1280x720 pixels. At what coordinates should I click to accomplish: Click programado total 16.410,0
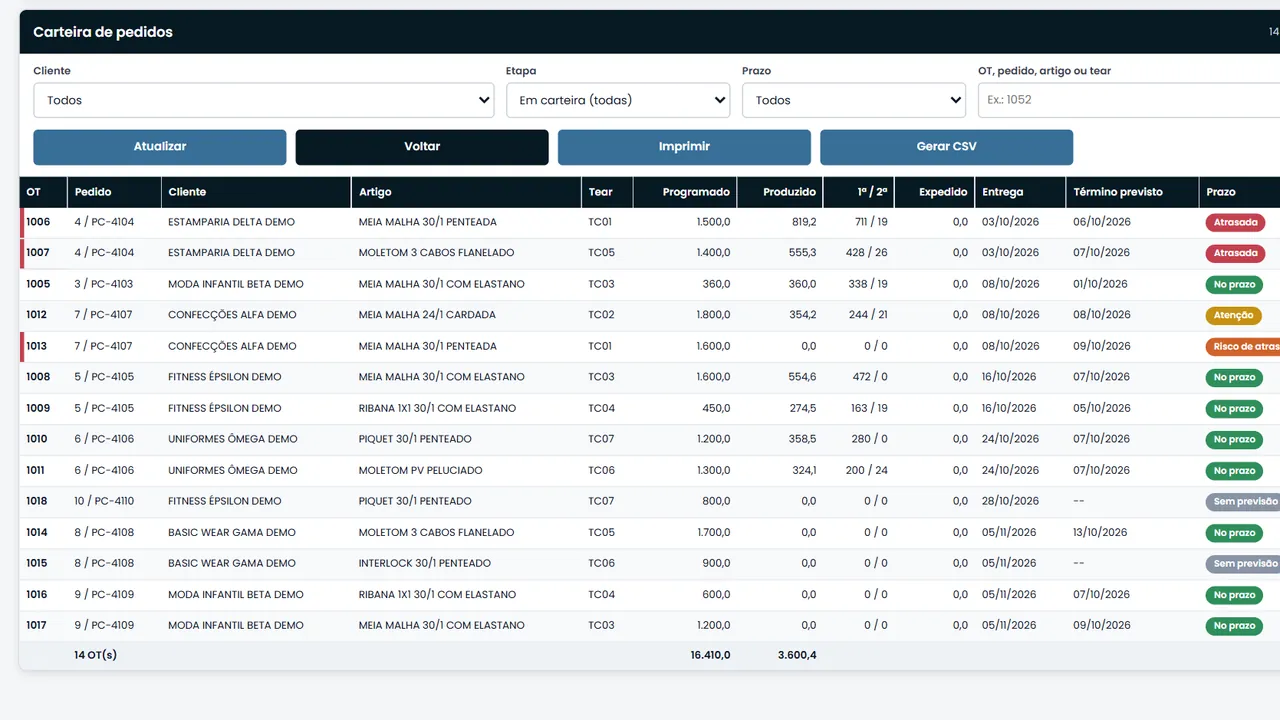(x=710, y=655)
